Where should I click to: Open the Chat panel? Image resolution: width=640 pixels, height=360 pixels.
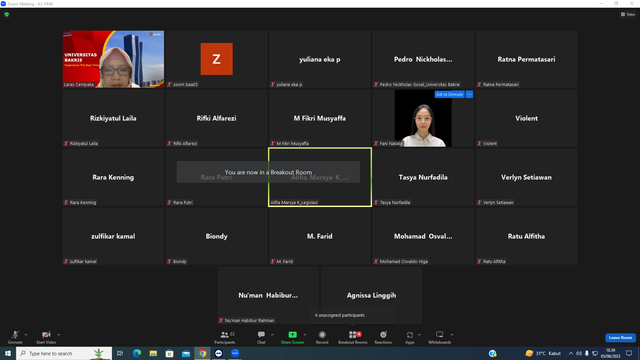tap(261, 338)
